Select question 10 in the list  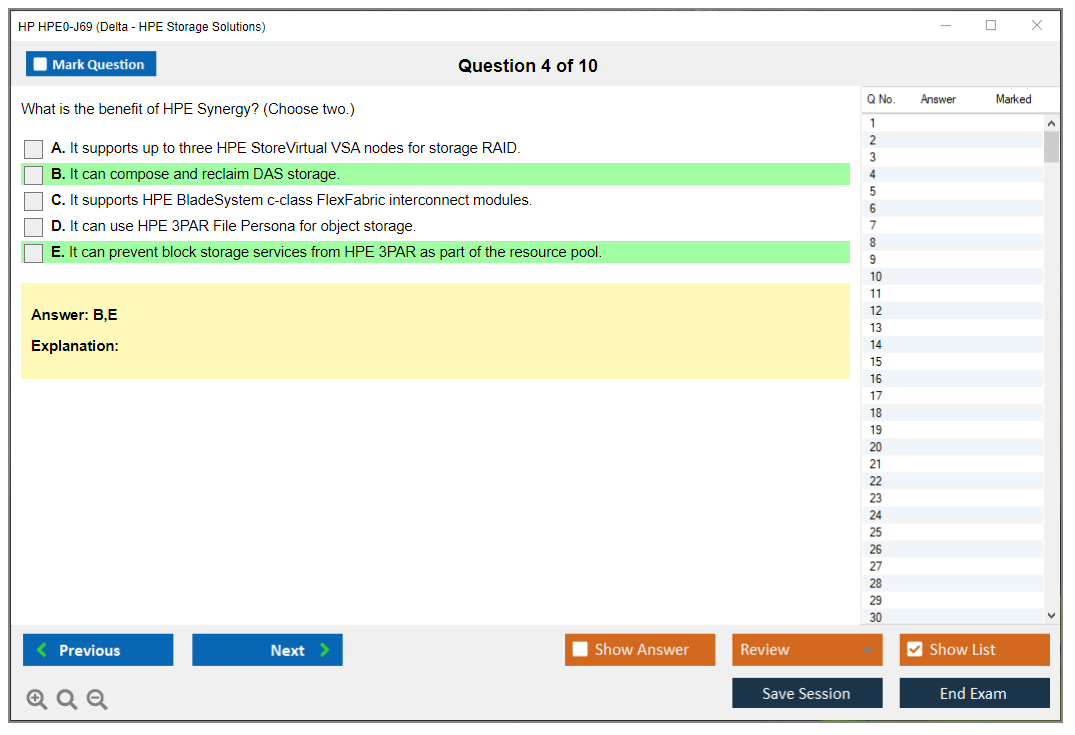tap(876, 277)
